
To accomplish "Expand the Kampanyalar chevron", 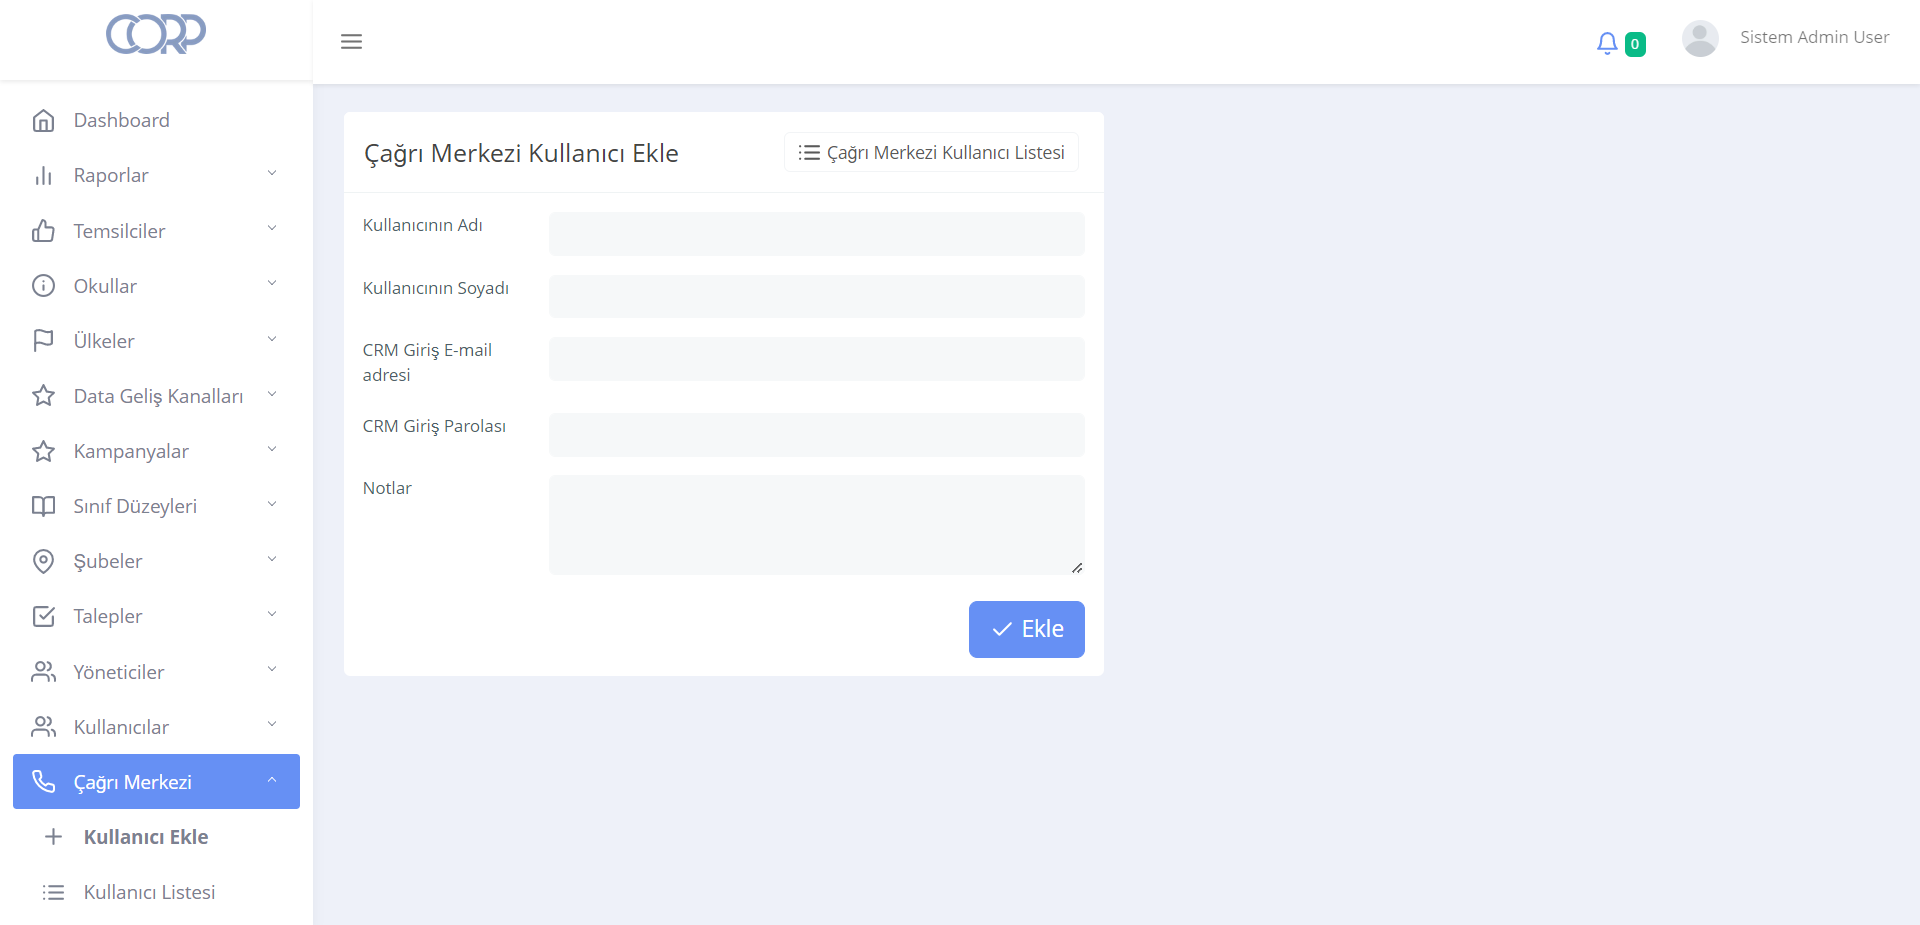I will pos(272,450).
